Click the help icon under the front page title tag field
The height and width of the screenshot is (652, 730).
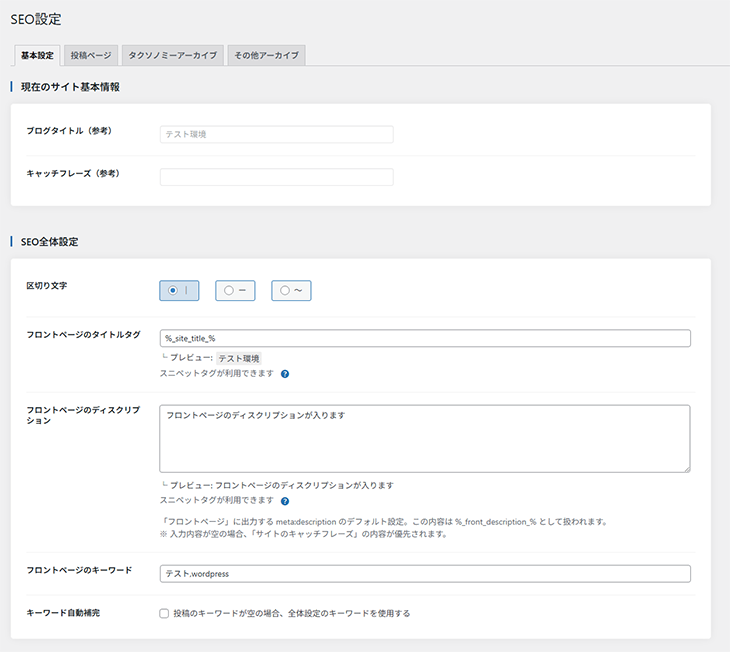[285, 374]
